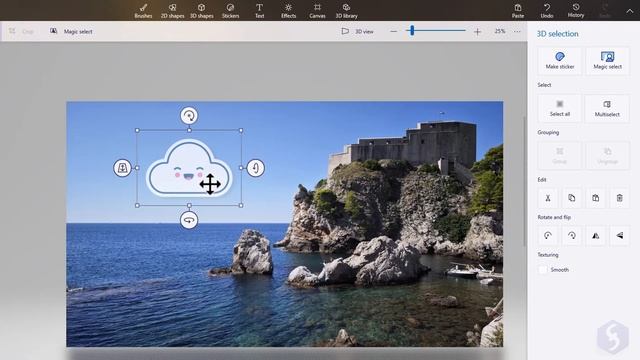Open the Brushes tool tab
The width and height of the screenshot is (640, 360).
pyautogui.click(x=143, y=11)
